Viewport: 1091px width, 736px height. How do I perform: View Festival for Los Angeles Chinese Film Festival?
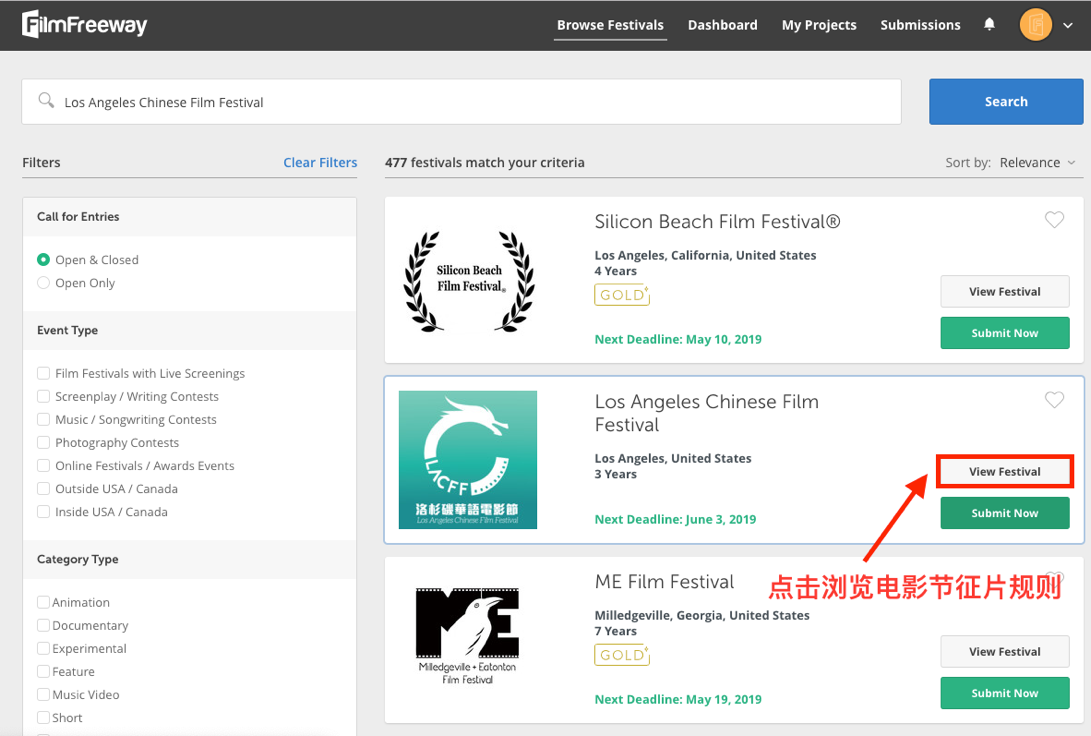1005,472
